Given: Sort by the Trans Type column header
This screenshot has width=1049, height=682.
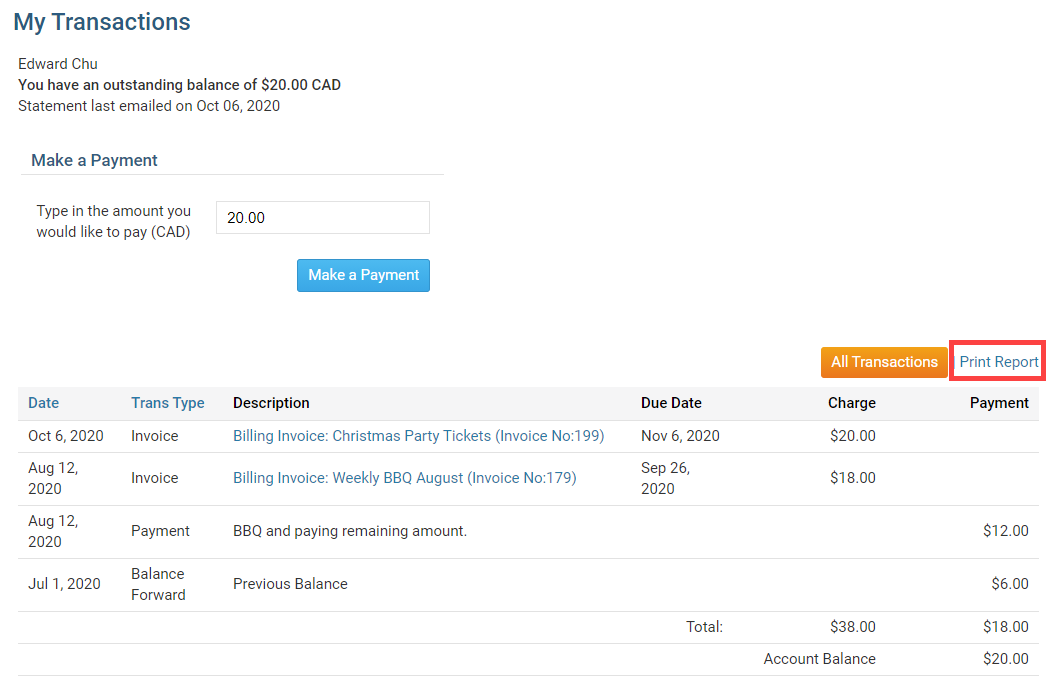Looking at the screenshot, I should [167, 403].
